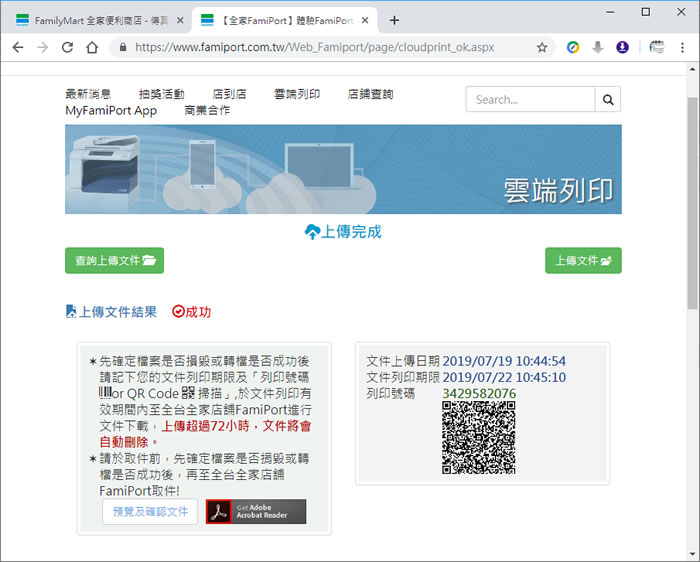Open the browser home page icon
This screenshot has width=700, height=562.
coord(92,47)
